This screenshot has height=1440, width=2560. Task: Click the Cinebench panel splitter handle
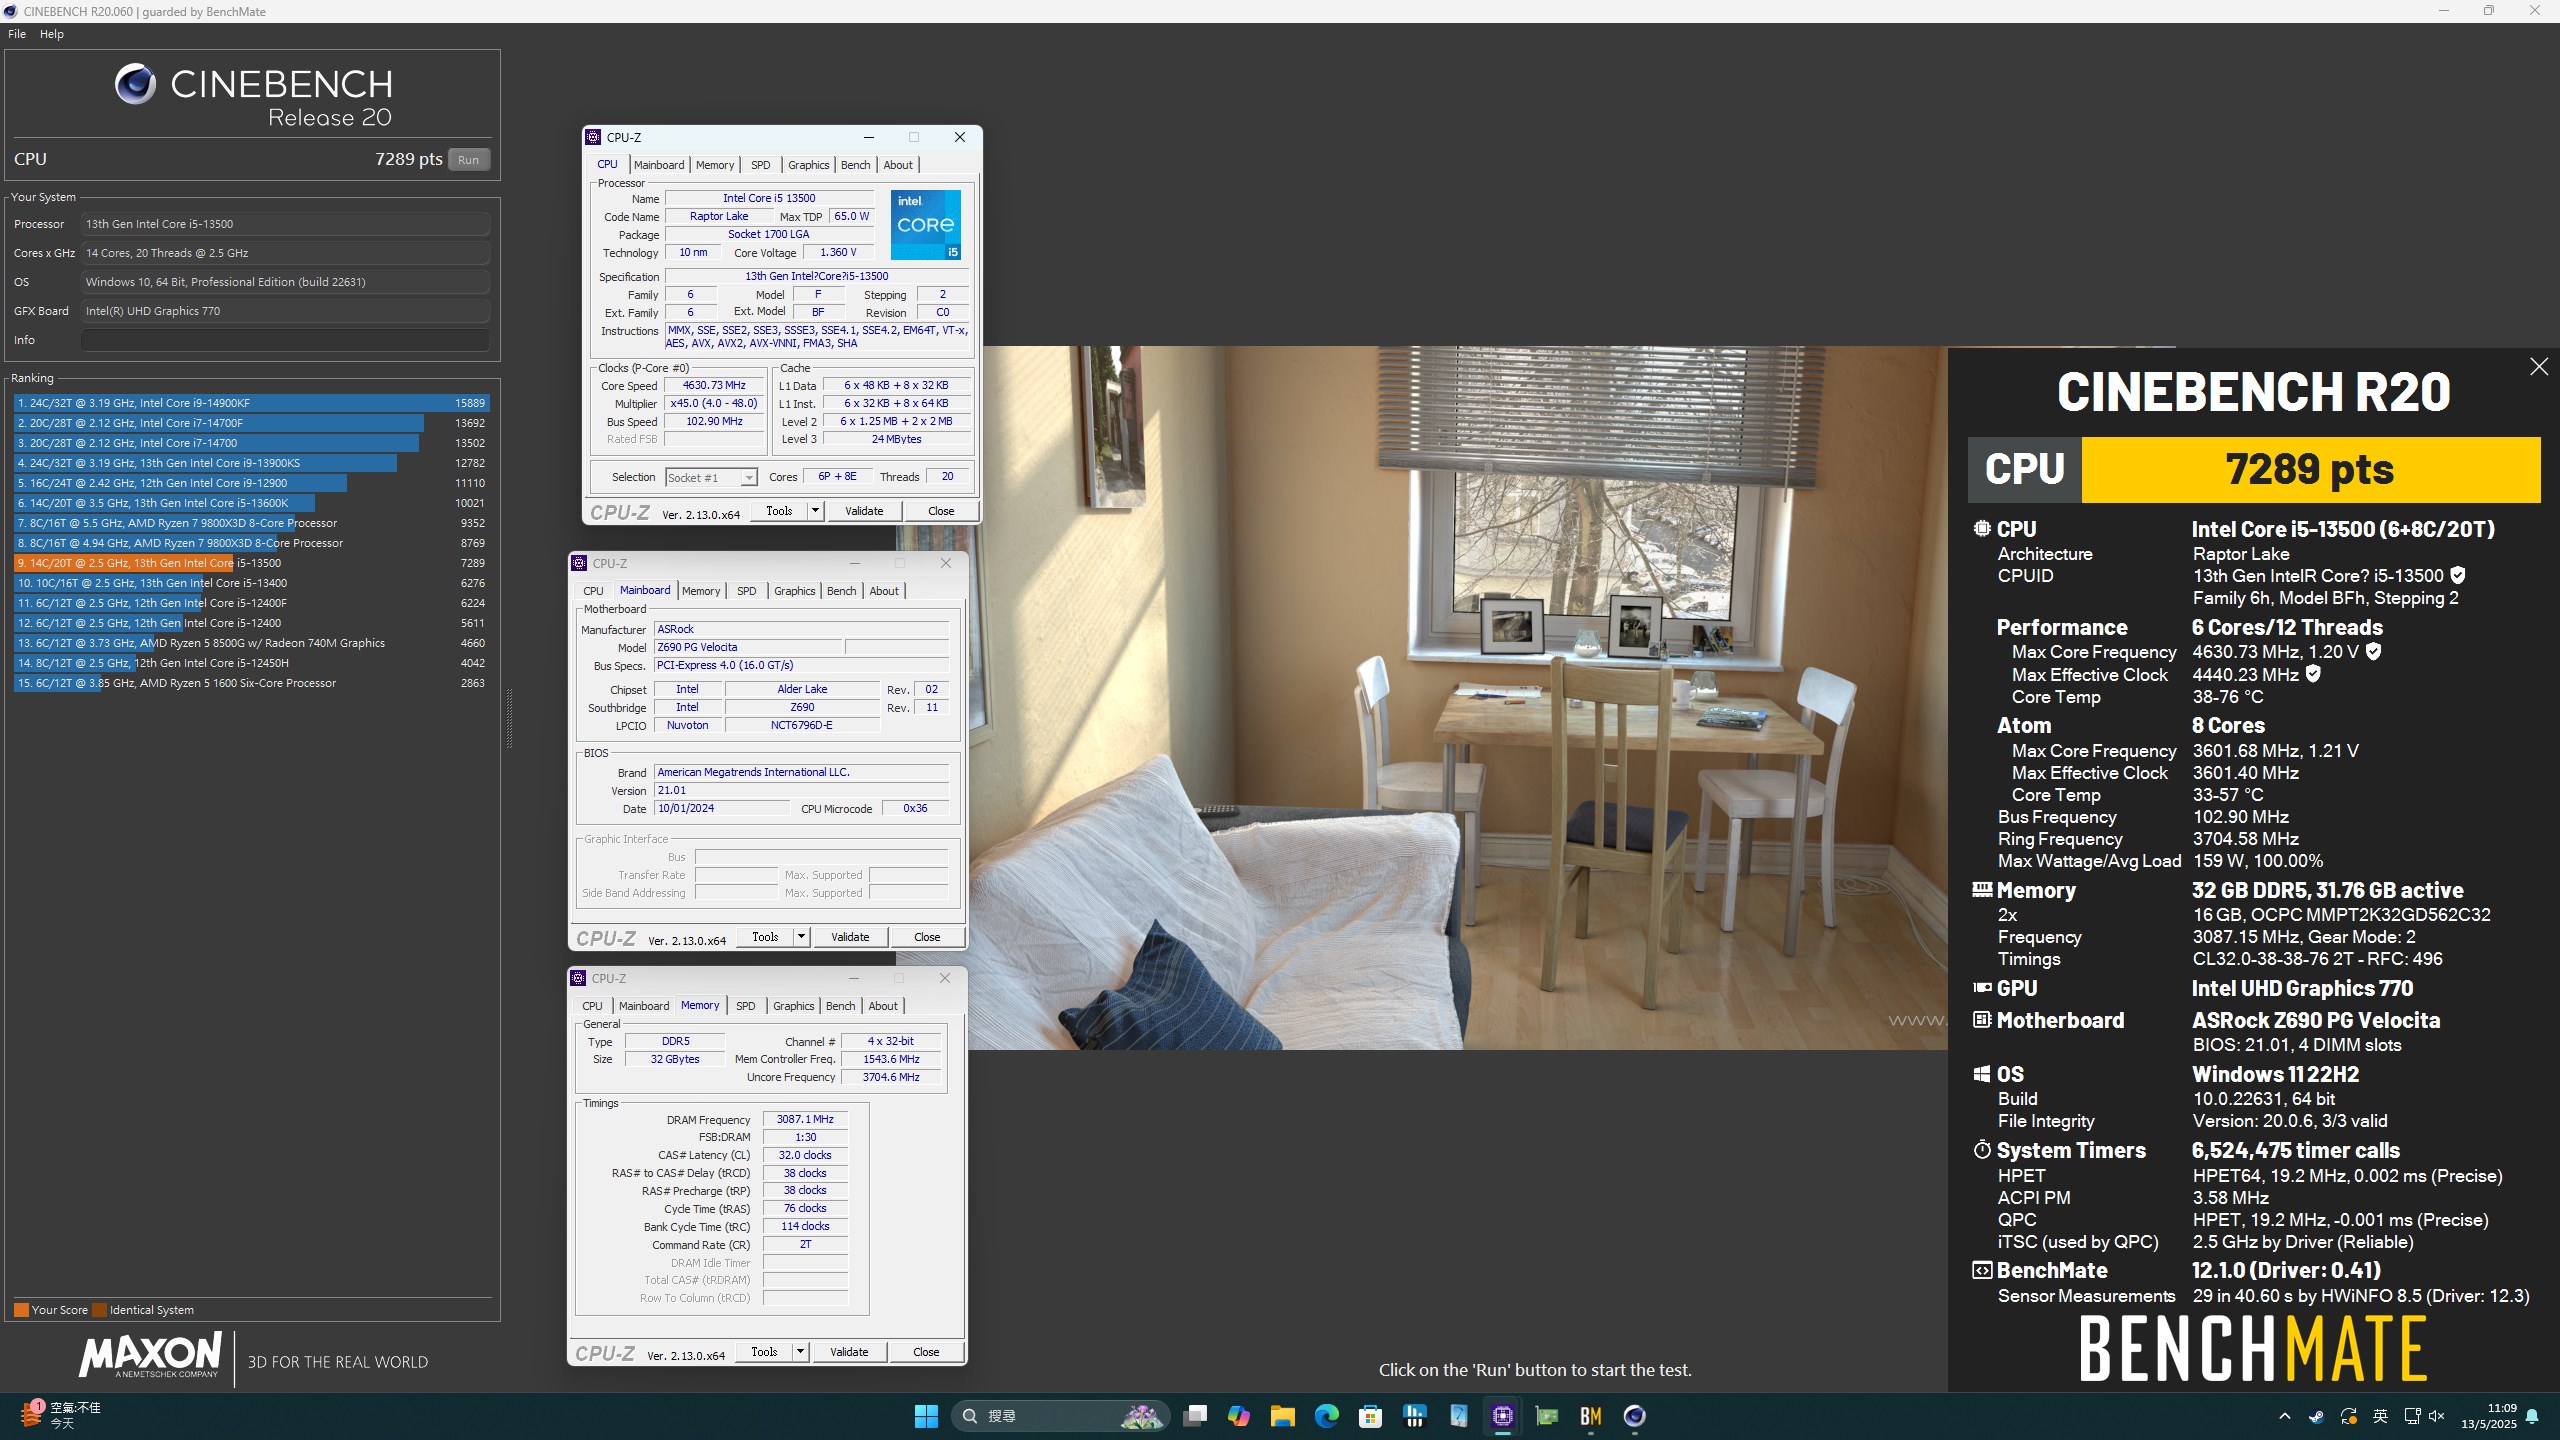(x=509, y=718)
